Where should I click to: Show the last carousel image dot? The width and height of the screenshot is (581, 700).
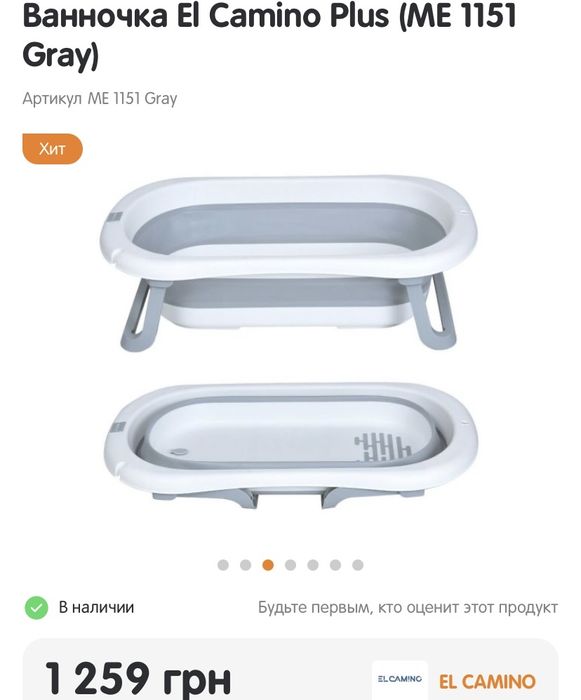tap(358, 565)
